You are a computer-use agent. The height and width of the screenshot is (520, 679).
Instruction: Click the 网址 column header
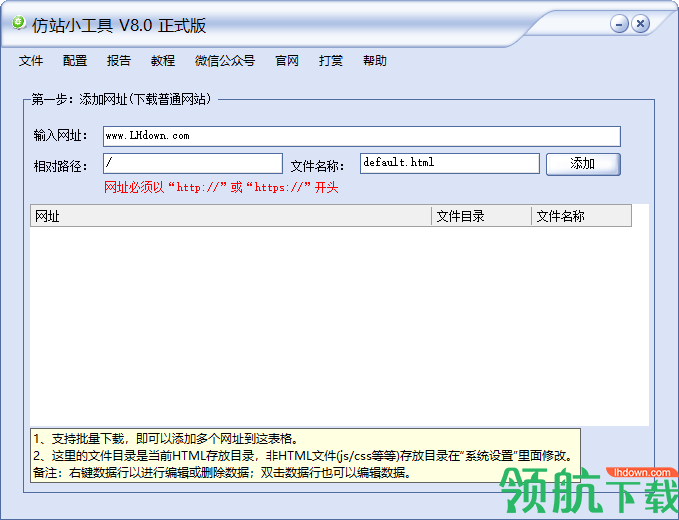[231, 216]
